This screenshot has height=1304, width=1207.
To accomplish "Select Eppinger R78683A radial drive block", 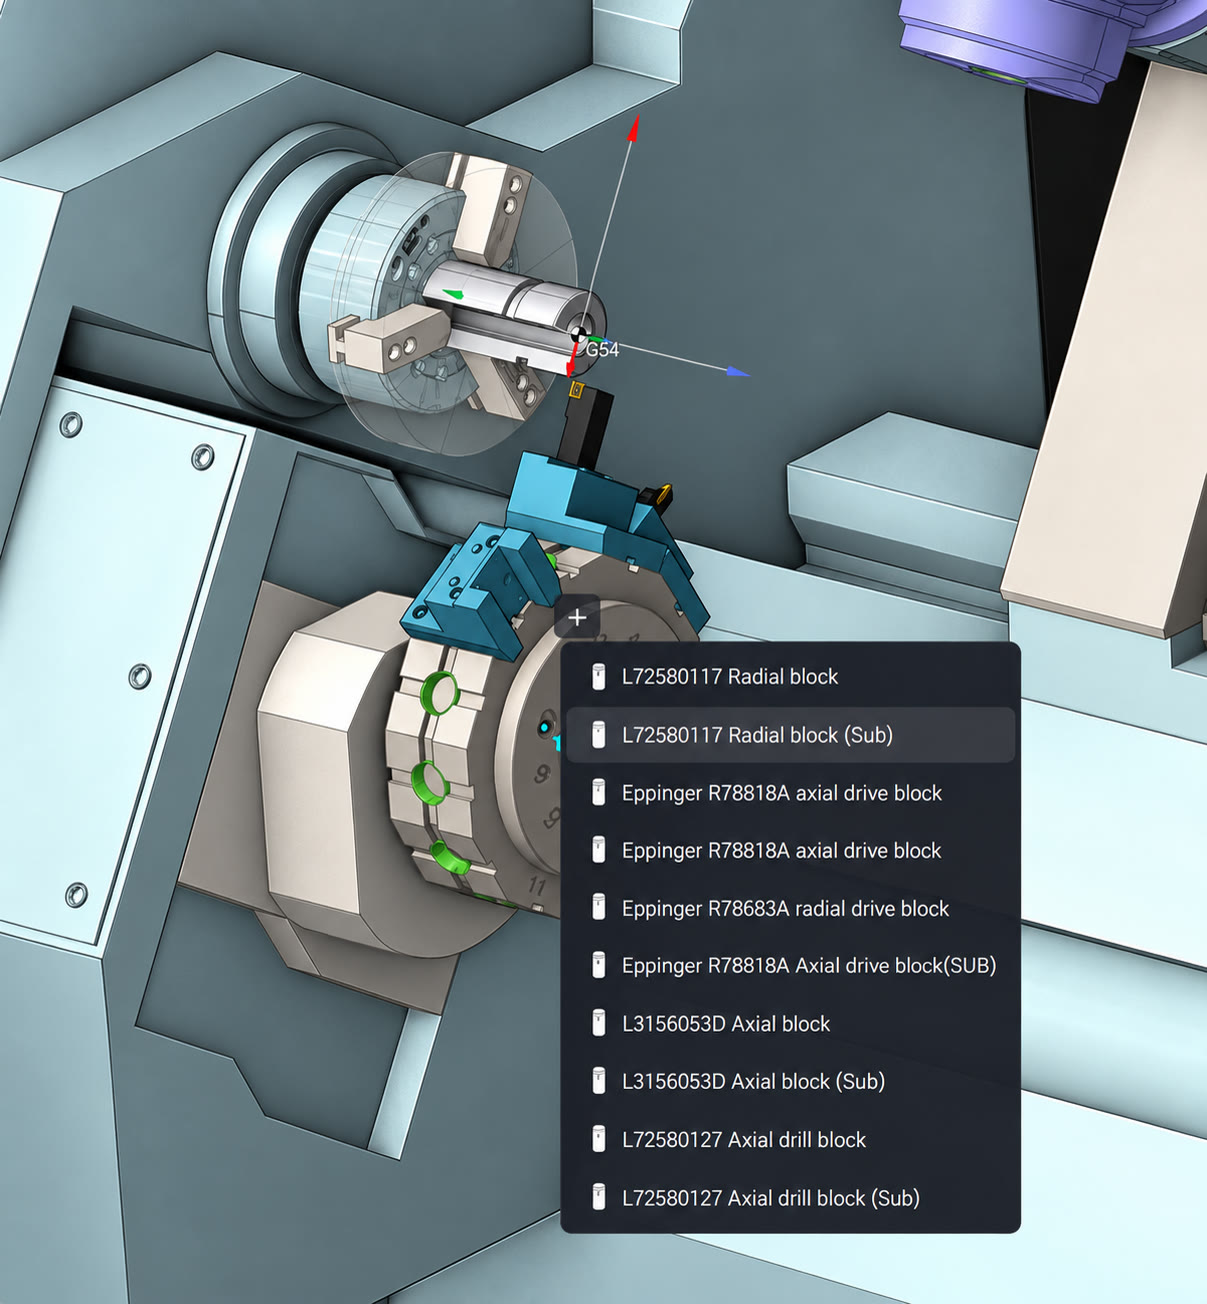I will 790,909.
